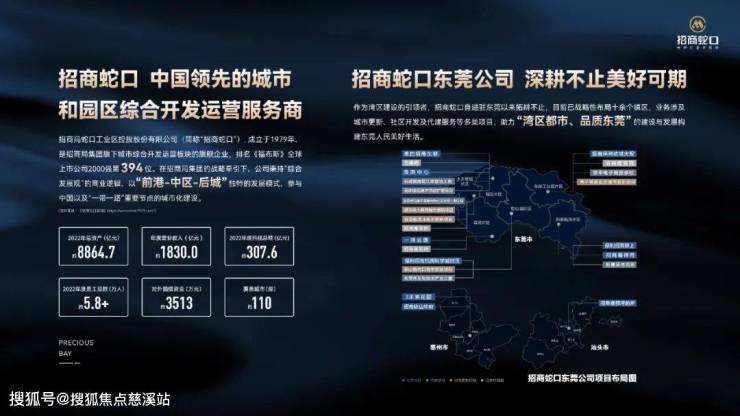Click the highlighted phrase 湾区都市、品质东莞

point(576,121)
